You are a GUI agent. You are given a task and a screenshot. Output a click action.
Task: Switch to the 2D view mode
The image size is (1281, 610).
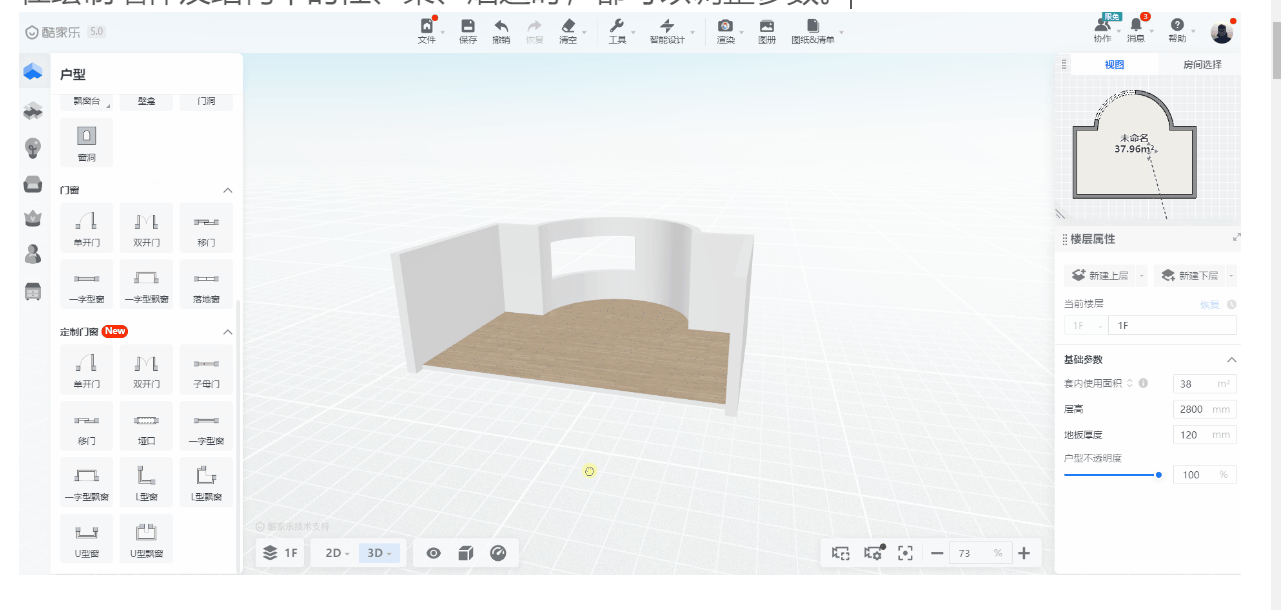tap(336, 553)
